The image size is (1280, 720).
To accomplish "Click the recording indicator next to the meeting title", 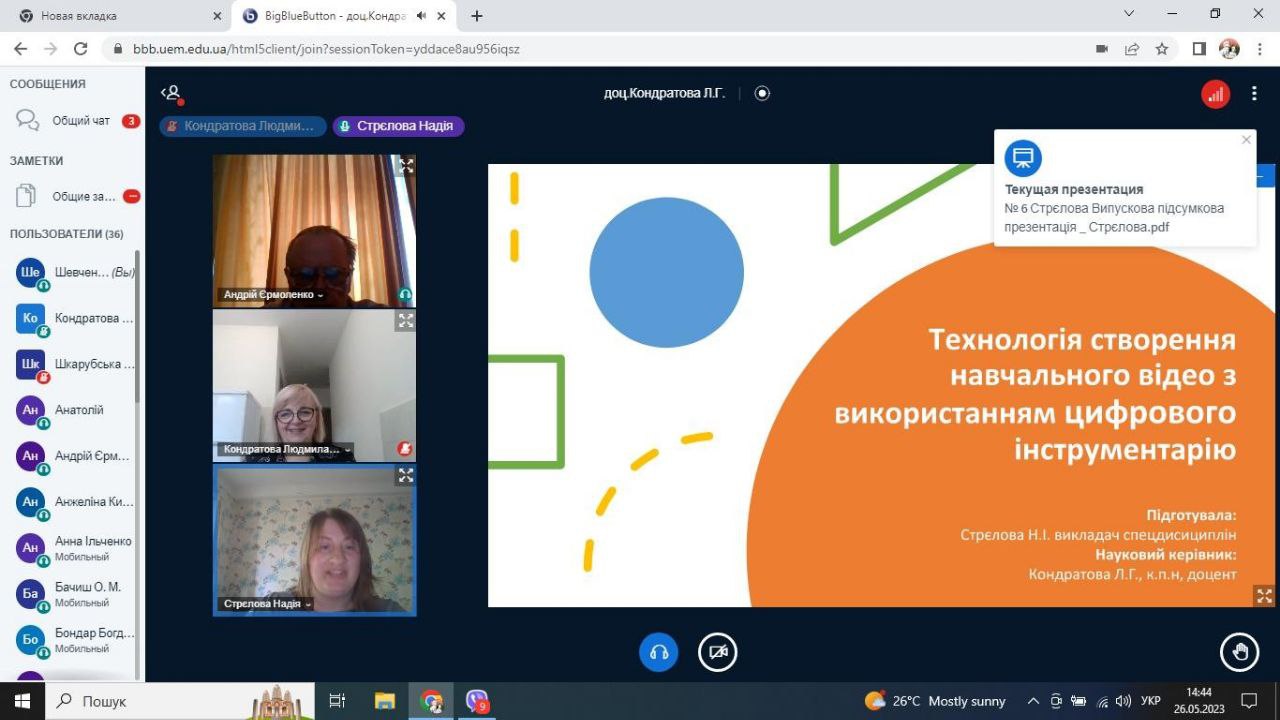I will pyautogui.click(x=763, y=93).
